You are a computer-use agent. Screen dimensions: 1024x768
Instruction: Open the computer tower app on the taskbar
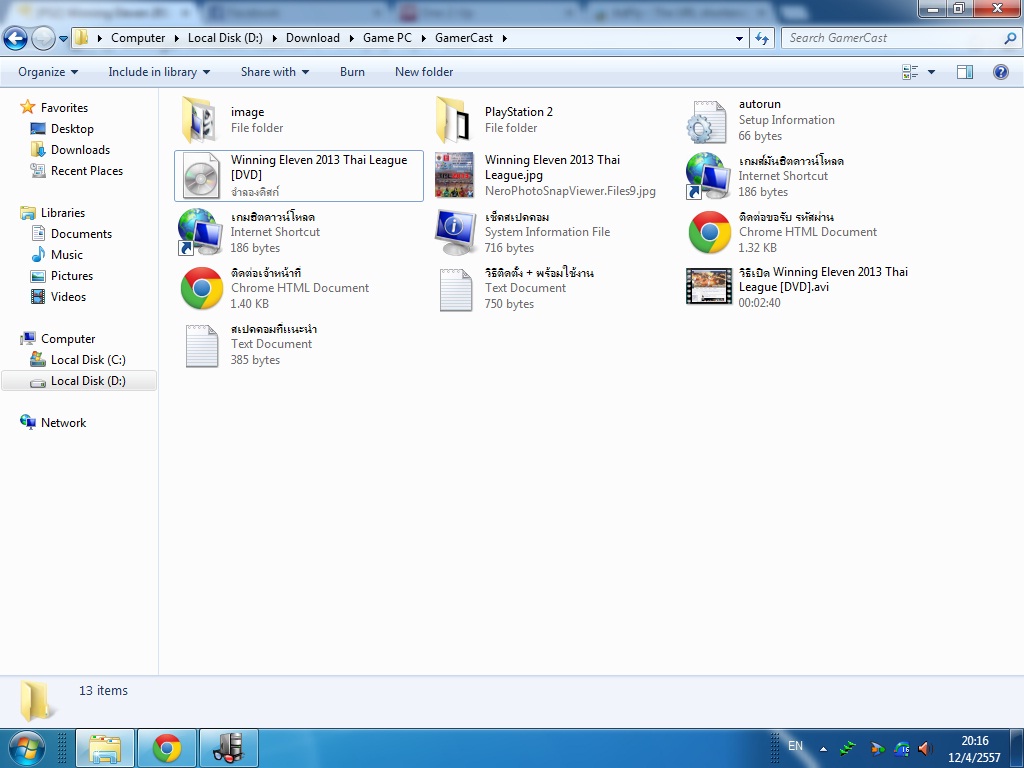[228, 748]
